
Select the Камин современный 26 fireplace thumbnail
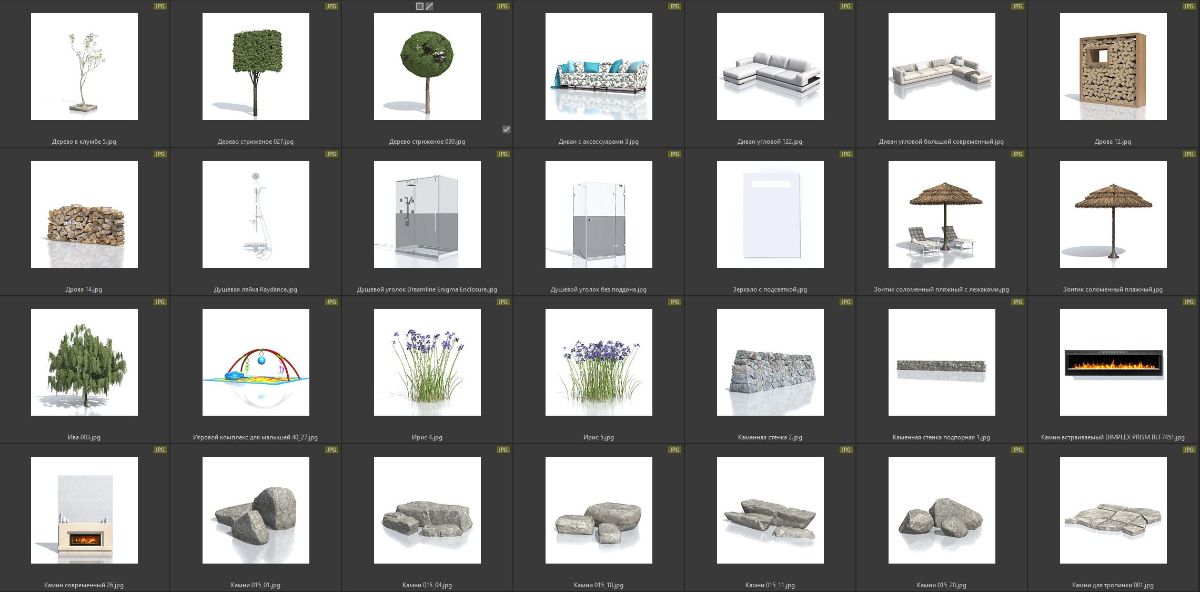[x=85, y=511]
